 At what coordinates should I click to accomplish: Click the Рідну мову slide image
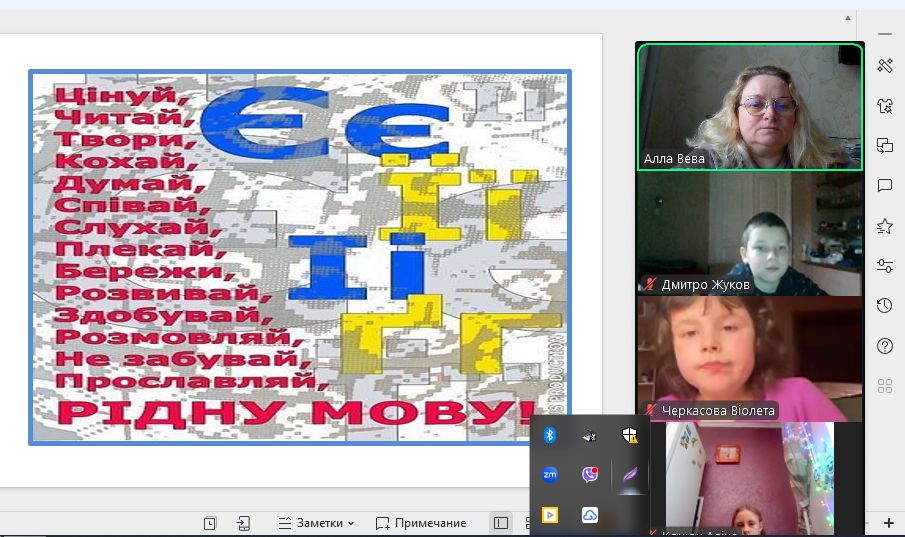tap(299, 256)
